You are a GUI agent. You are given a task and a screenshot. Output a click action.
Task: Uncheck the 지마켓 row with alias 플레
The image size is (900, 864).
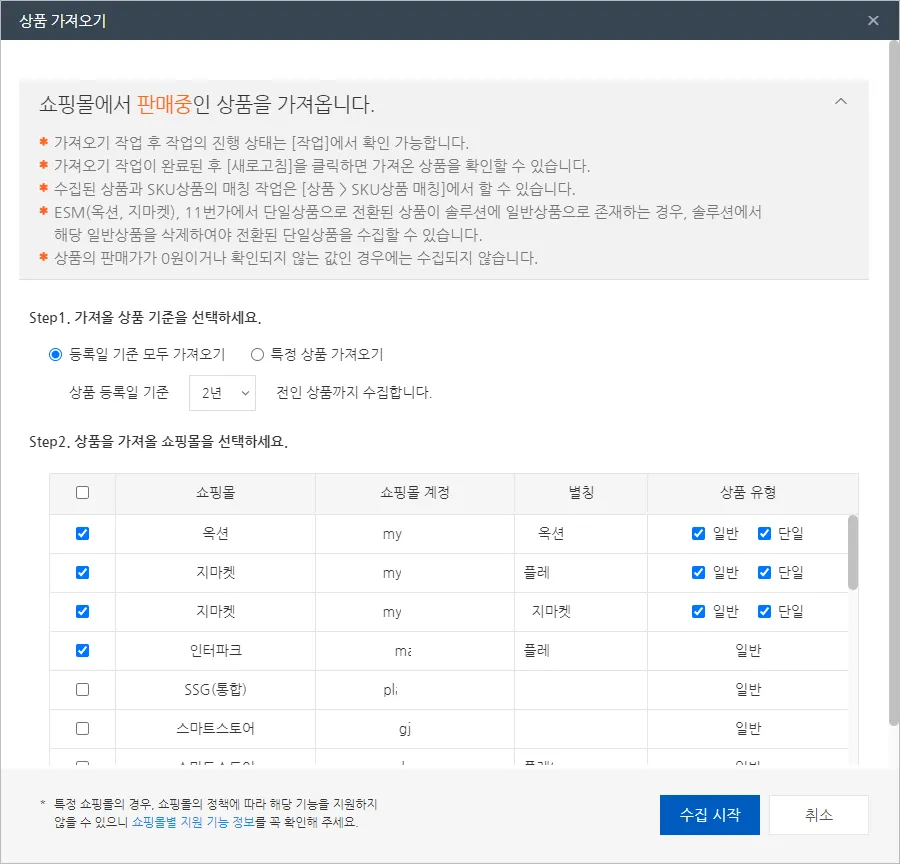(x=83, y=572)
